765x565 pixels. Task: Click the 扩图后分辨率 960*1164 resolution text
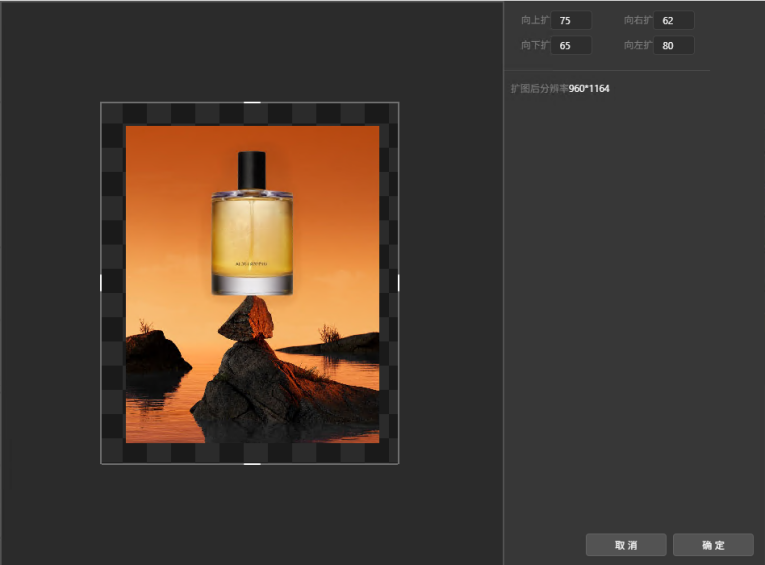pos(560,89)
